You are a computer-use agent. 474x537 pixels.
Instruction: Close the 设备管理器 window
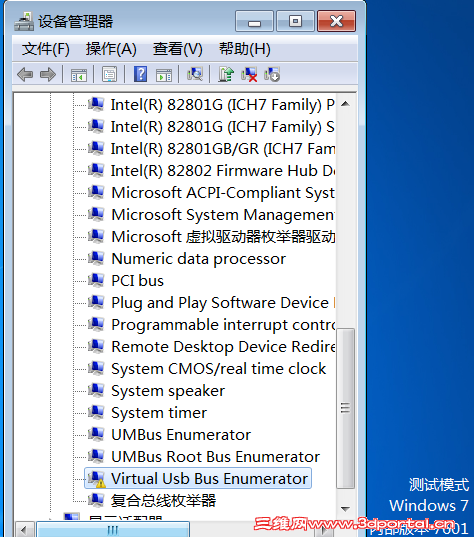336,21
